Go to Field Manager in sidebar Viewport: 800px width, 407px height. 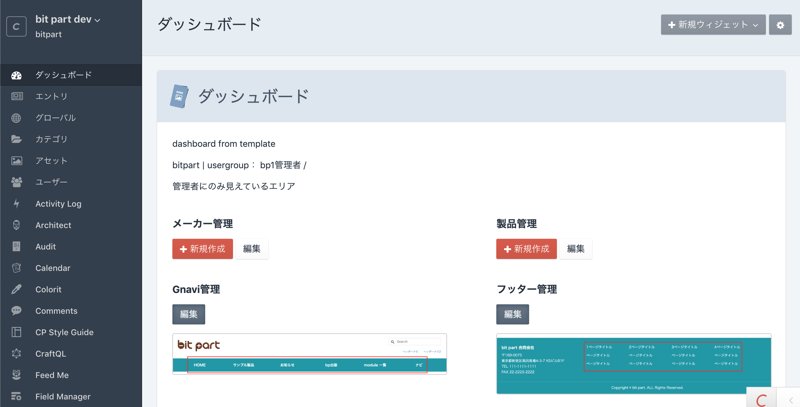click(x=62, y=397)
